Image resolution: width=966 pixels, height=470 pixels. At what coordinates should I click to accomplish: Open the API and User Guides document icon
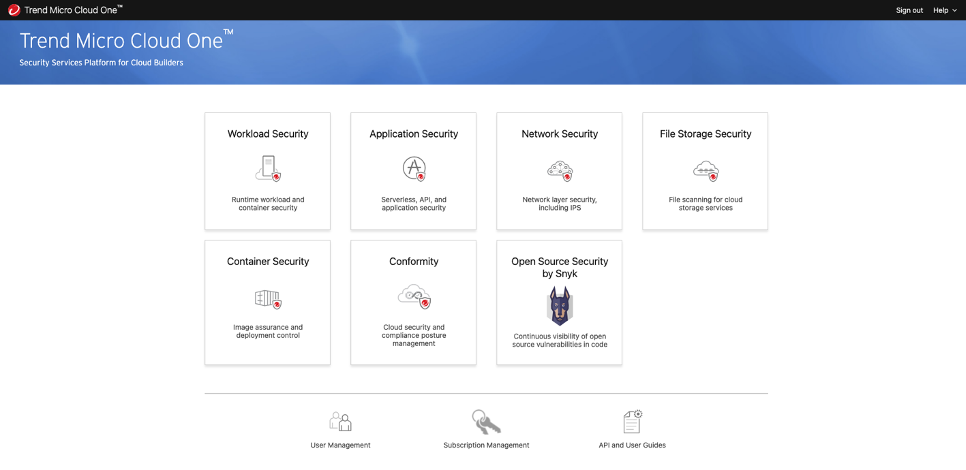(633, 422)
